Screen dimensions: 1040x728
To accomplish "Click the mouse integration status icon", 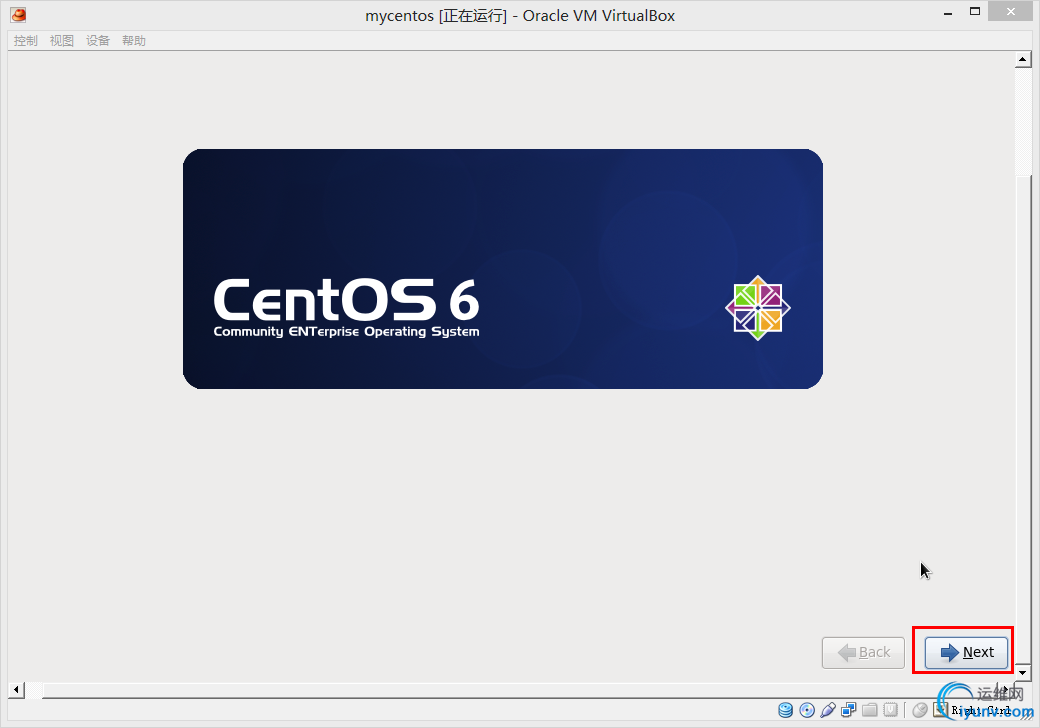I will click(920, 710).
